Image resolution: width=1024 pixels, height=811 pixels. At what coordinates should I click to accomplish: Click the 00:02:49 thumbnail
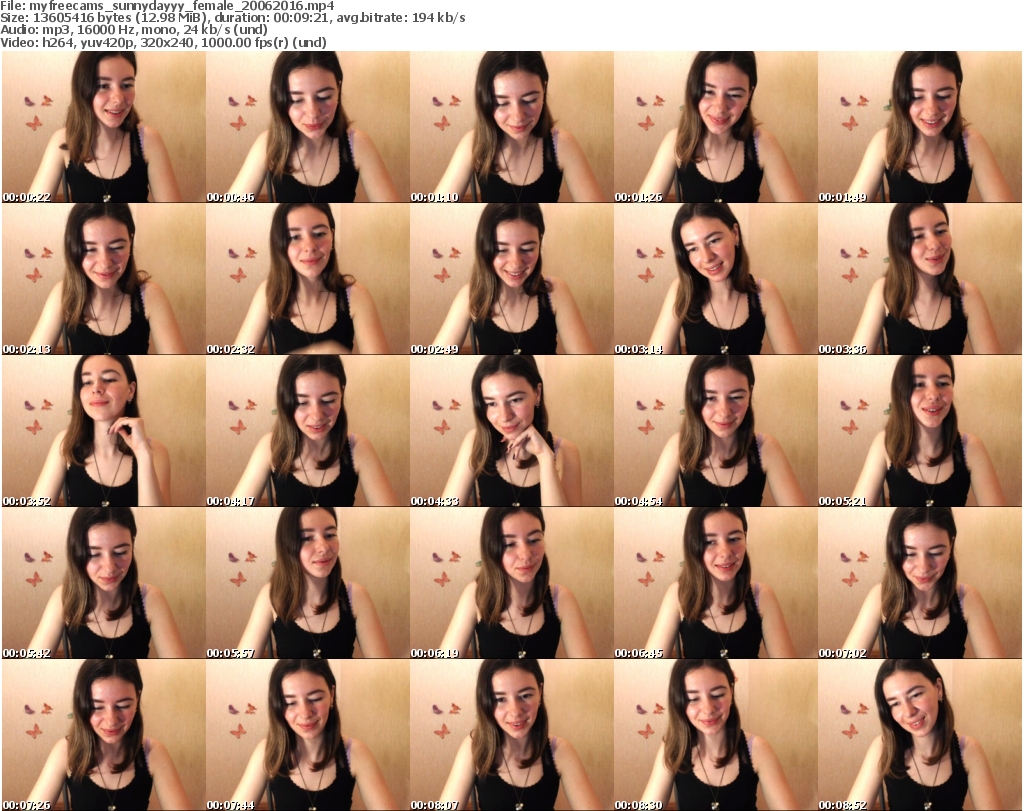511,279
